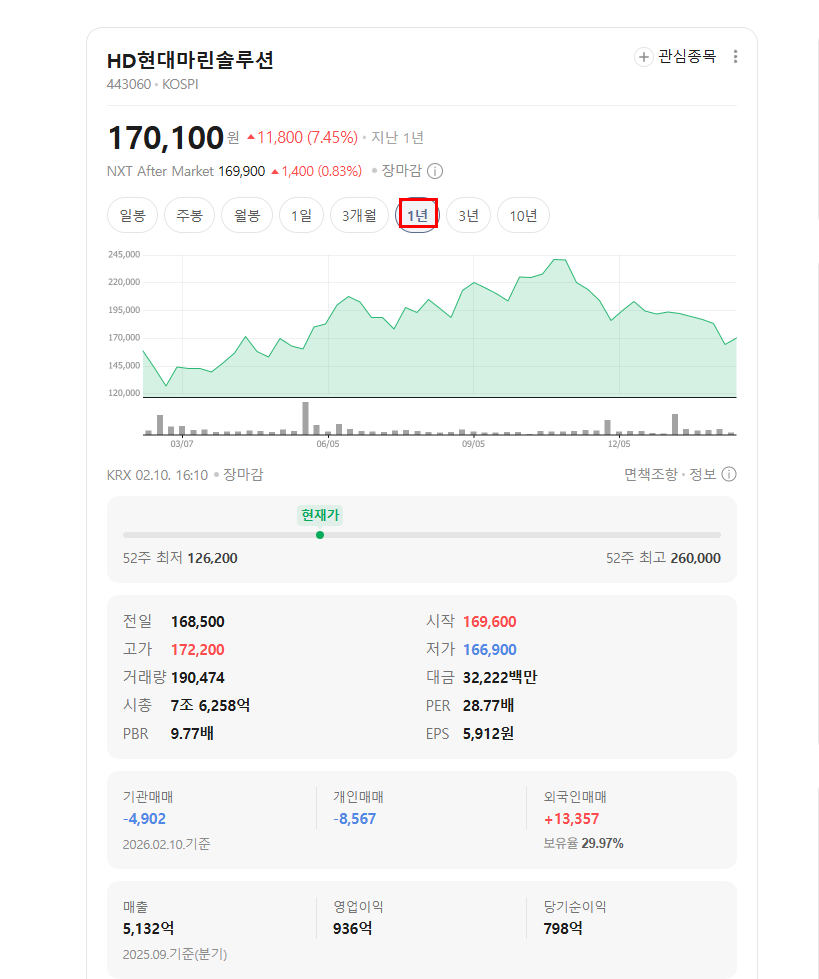This screenshot has height=979, width=819.
Task: Open info icon next to 면책조항 정보
Action: click(x=729, y=475)
